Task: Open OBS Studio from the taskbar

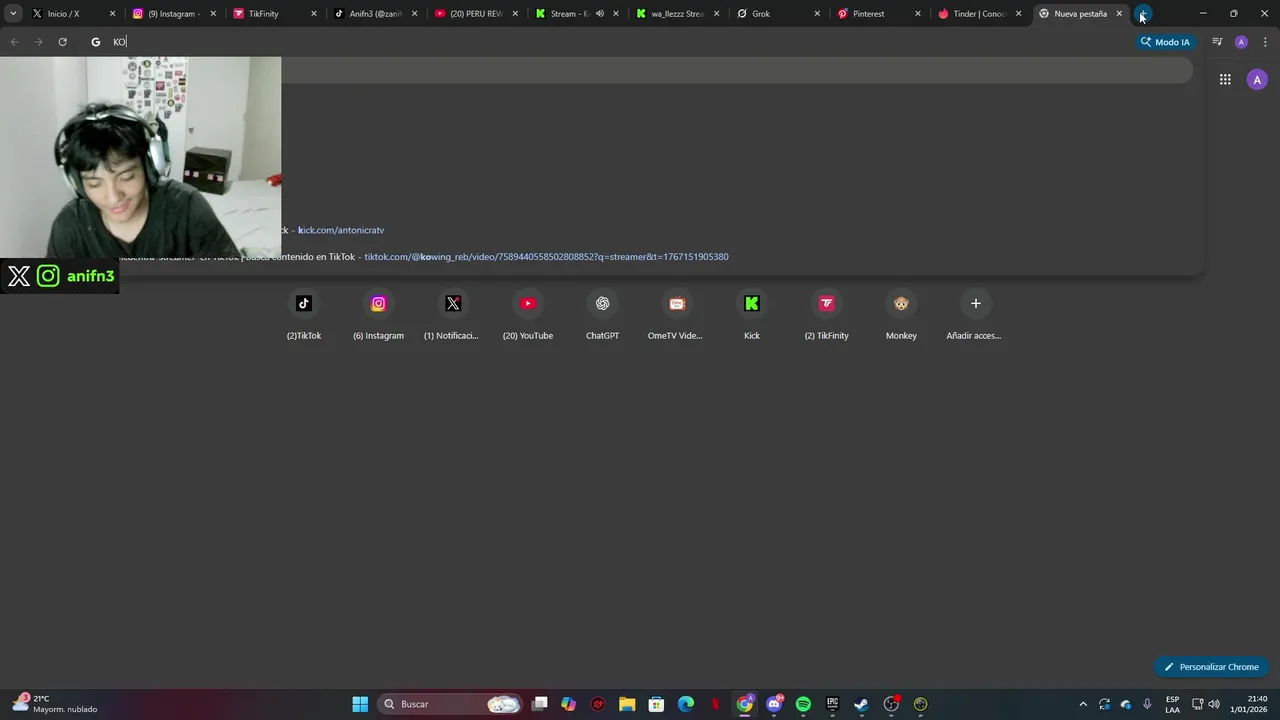Action: coord(891,704)
